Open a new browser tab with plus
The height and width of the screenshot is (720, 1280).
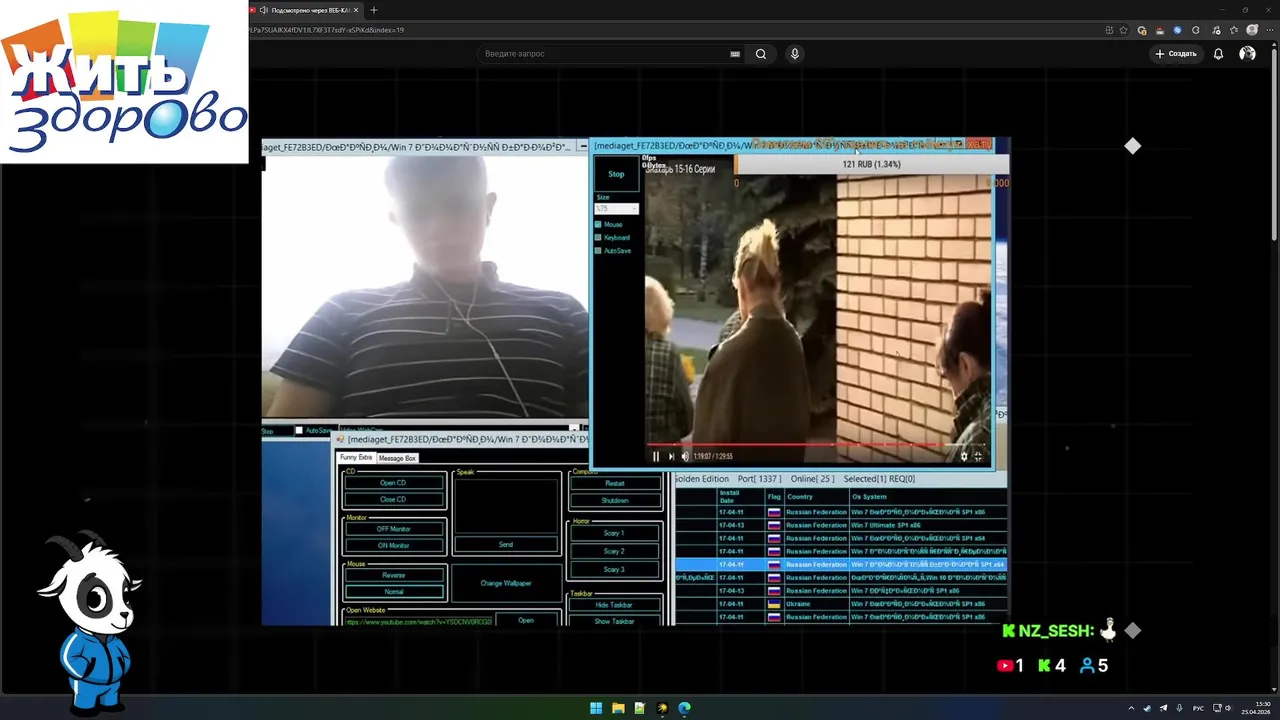click(x=374, y=10)
